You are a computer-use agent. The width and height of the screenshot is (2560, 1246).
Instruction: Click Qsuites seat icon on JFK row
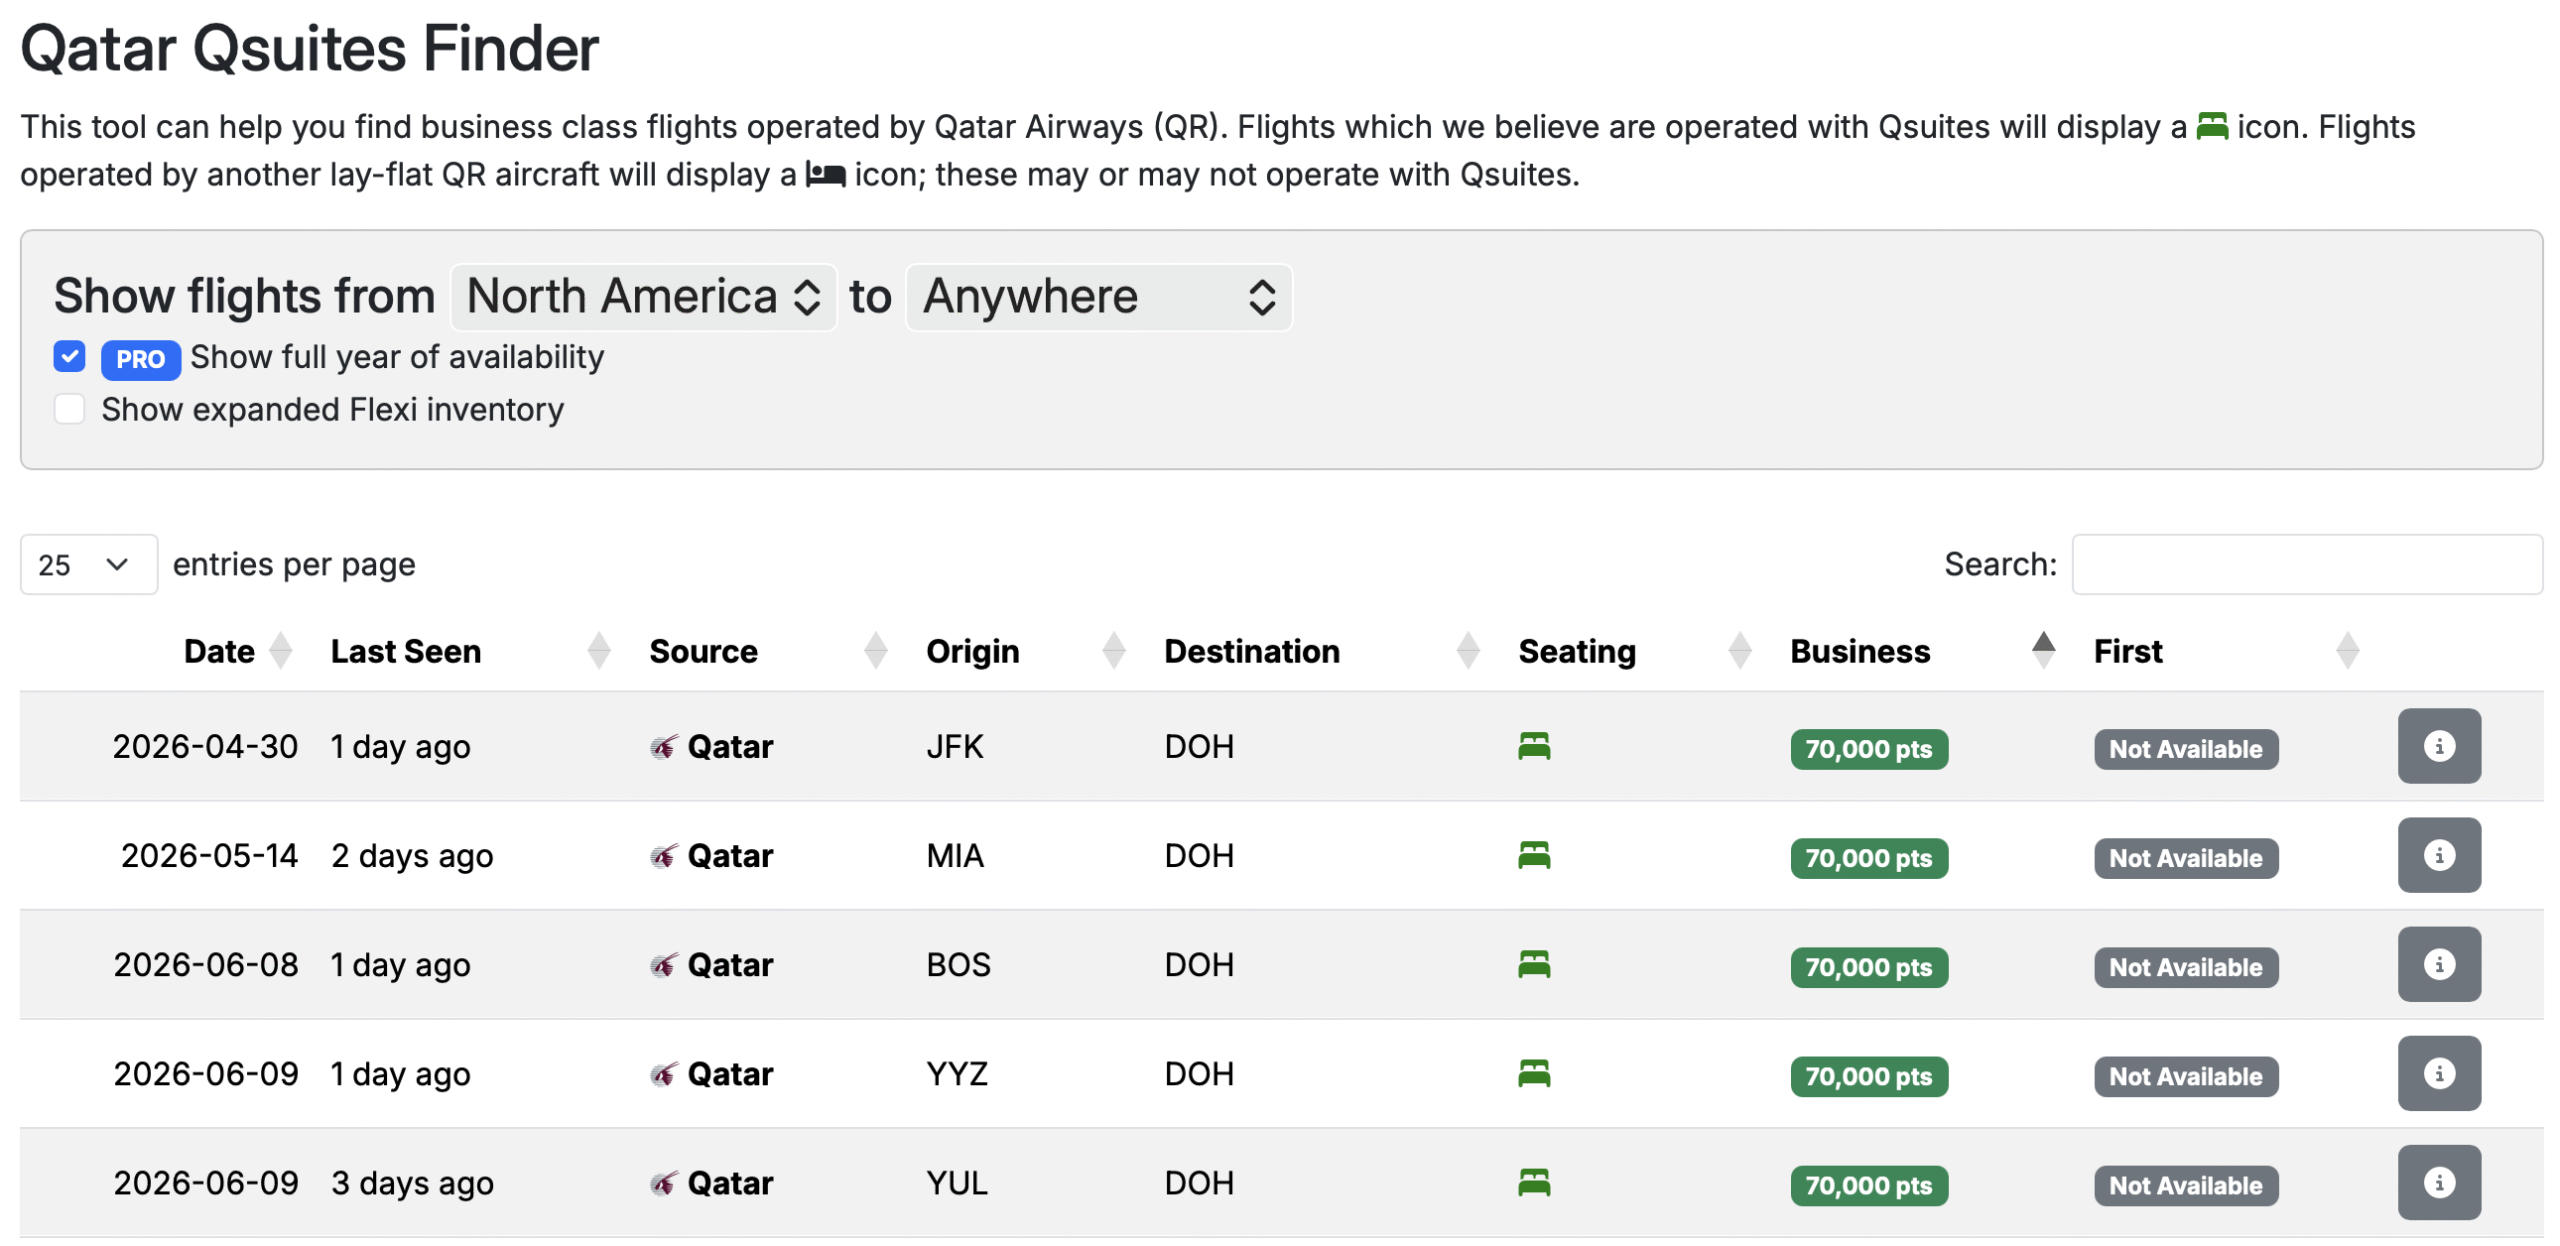click(x=1533, y=746)
